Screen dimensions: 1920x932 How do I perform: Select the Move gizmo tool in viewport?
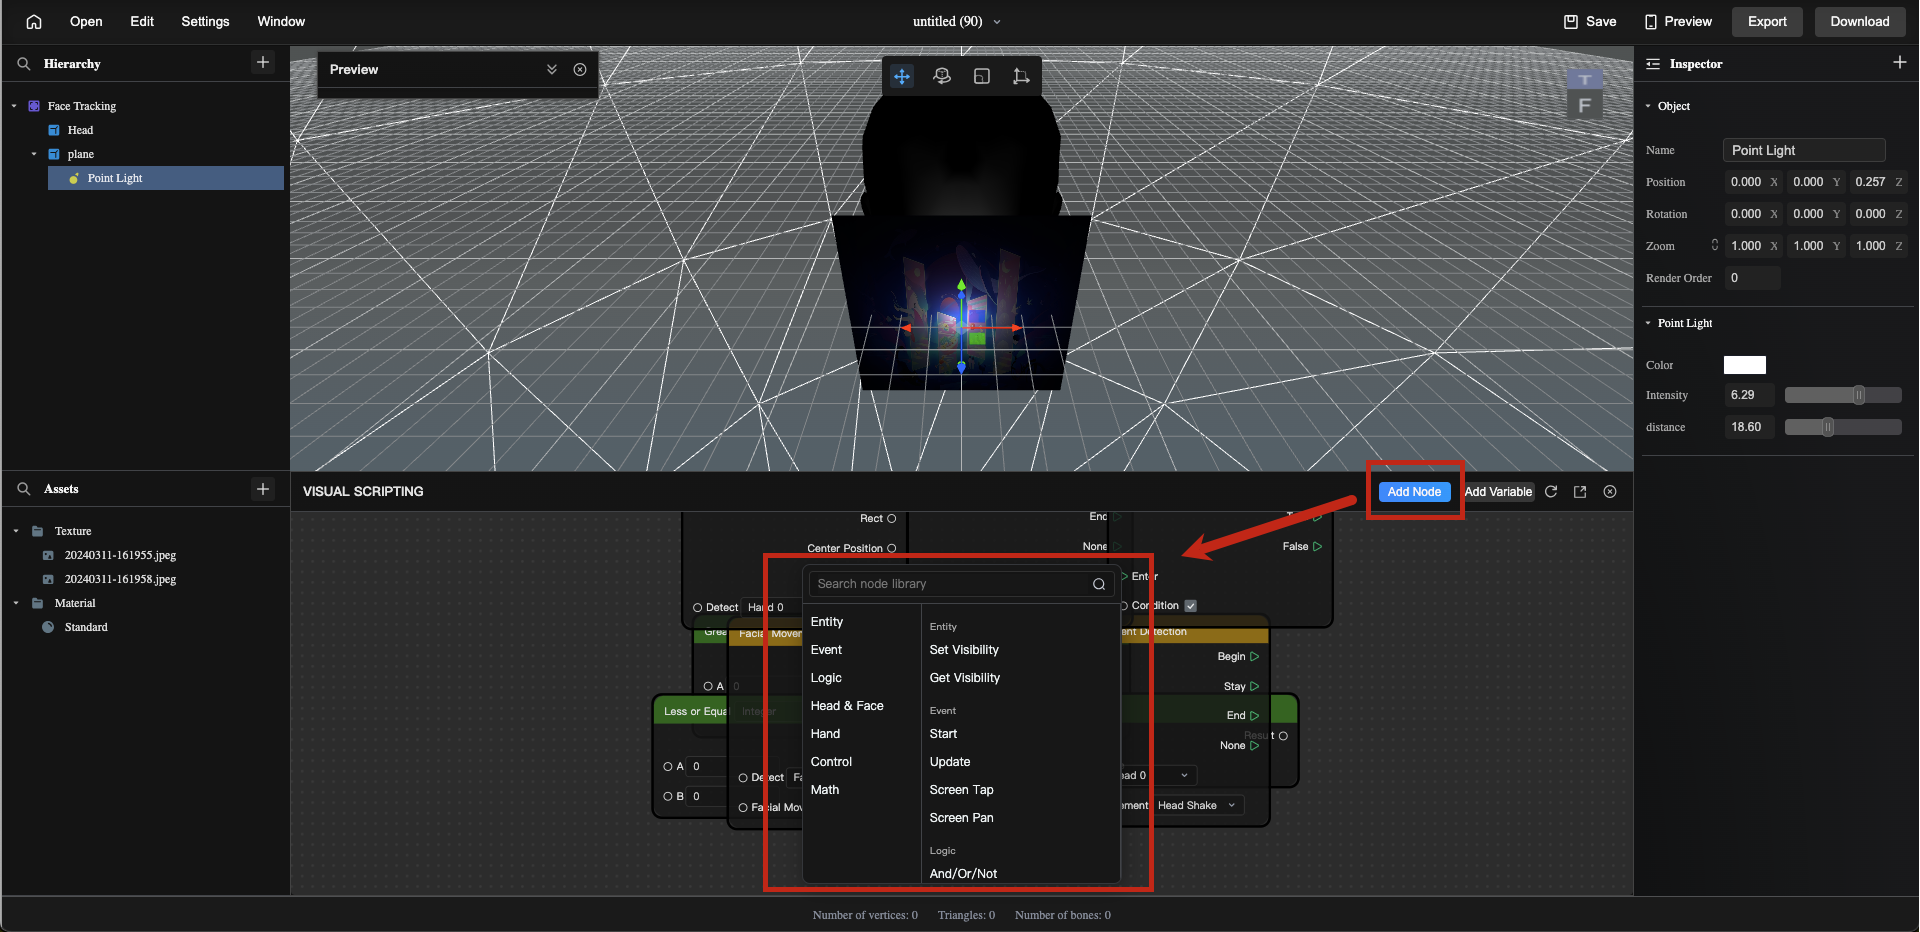(902, 76)
